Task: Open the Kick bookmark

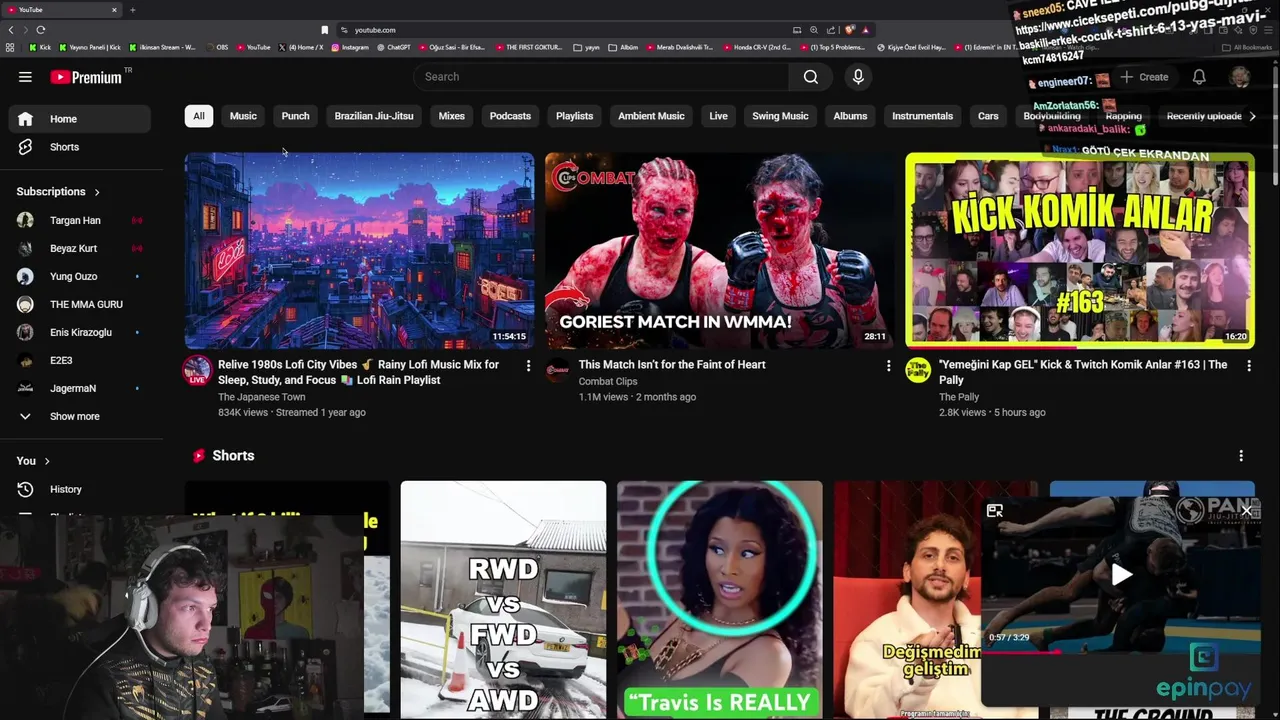Action: click(x=40, y=47)
